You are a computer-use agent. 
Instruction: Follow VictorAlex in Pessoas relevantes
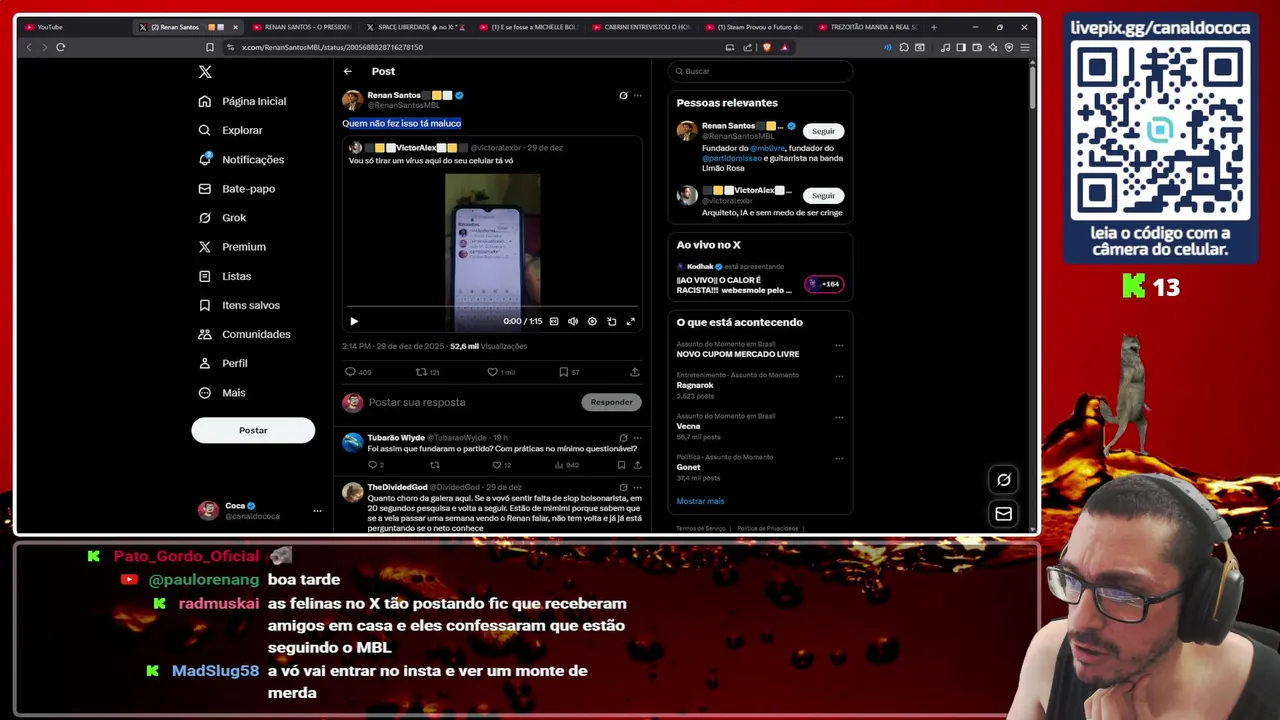coord(823,195)
